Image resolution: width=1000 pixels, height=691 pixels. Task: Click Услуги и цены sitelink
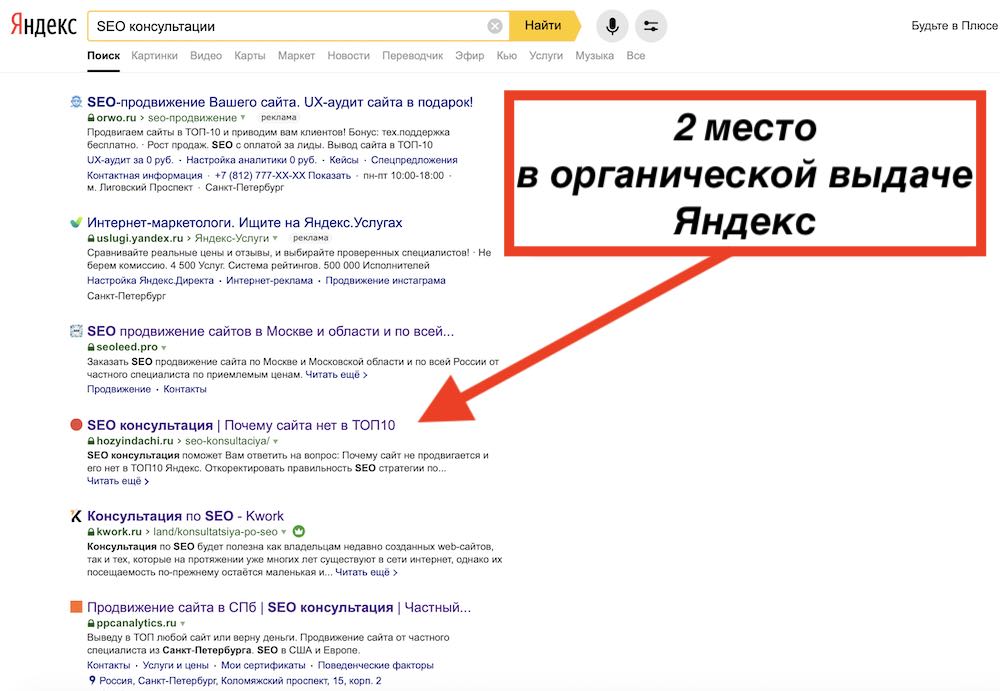(175, 665)
